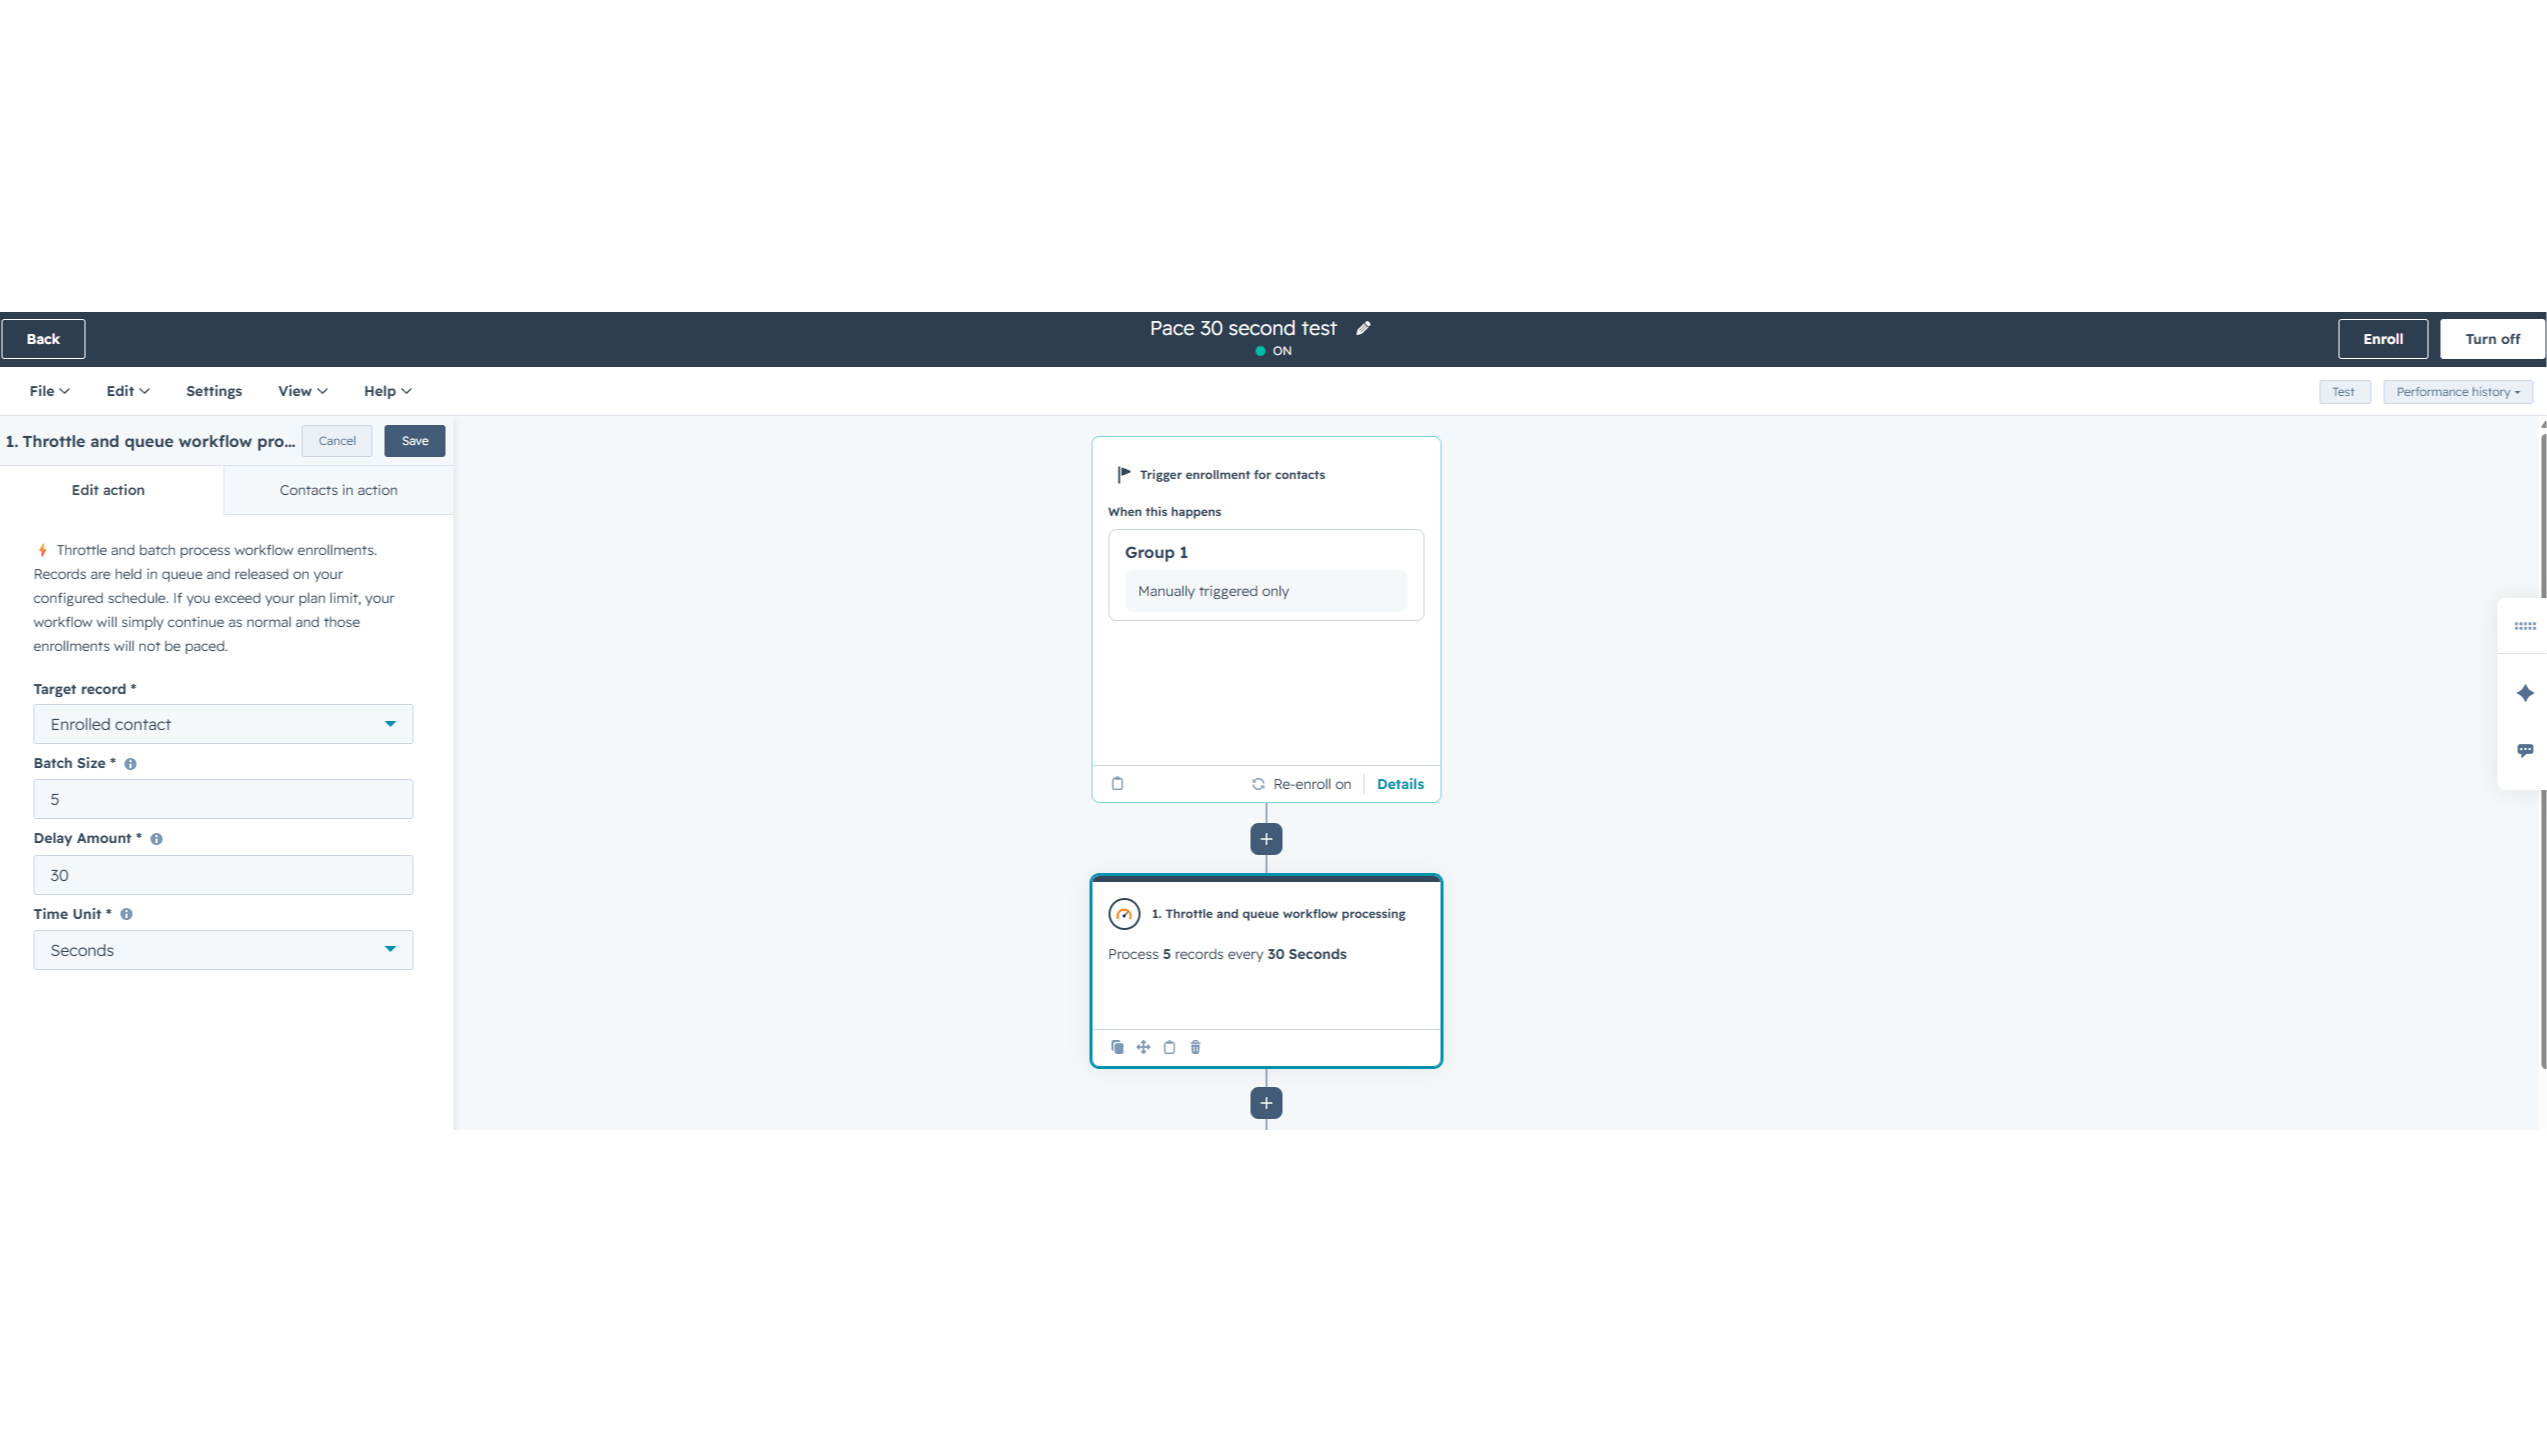This screenshot has height=1432, width=2547.
Task: Open the View menu
Action: 303,391
